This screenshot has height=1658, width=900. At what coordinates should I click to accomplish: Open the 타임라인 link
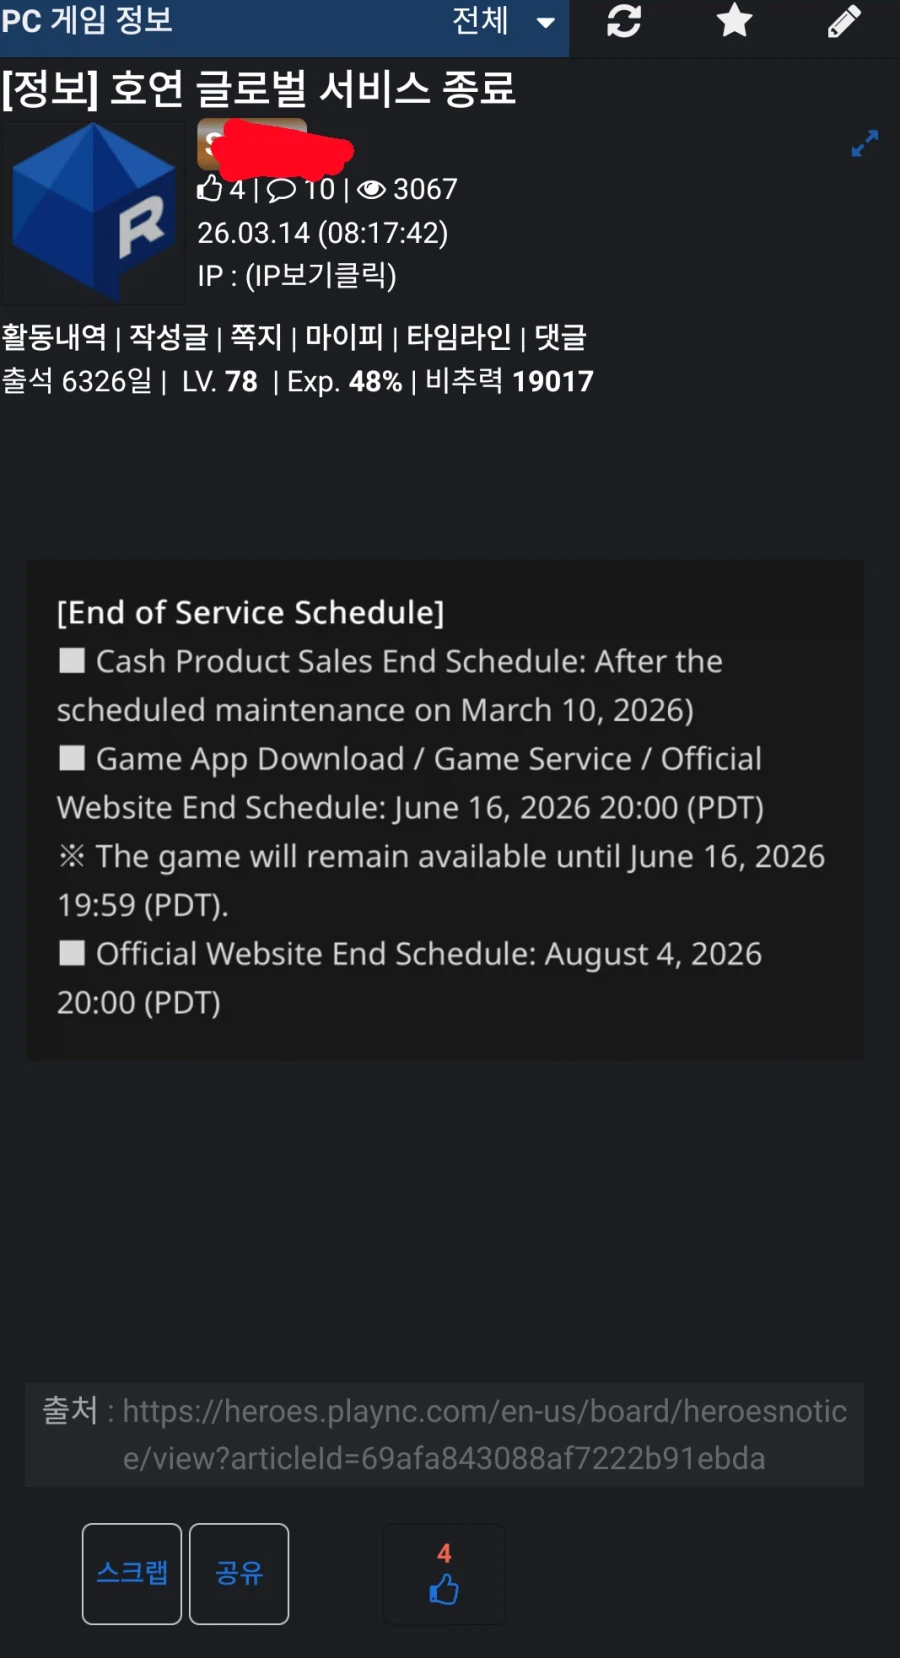tap(458, 338)
